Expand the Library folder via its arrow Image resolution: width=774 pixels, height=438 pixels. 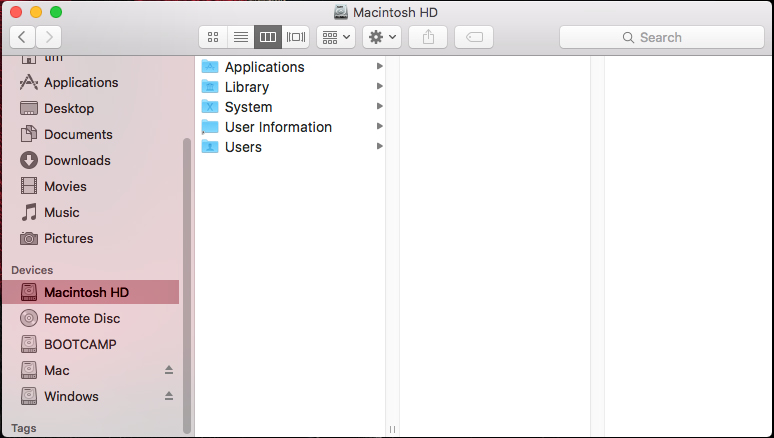pos(380,86)
